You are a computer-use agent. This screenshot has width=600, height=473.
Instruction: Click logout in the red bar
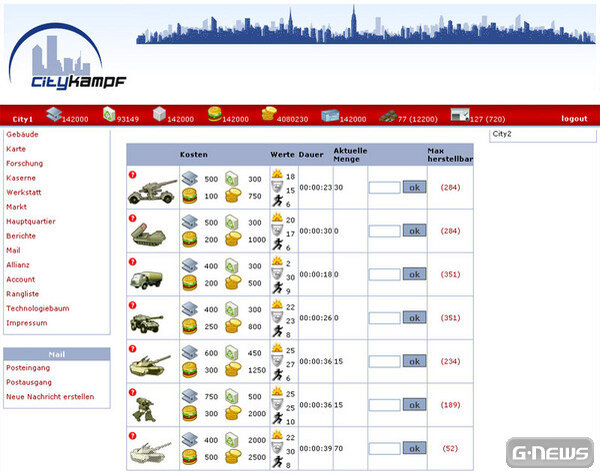pyautogui.click(x=574, y=119)
